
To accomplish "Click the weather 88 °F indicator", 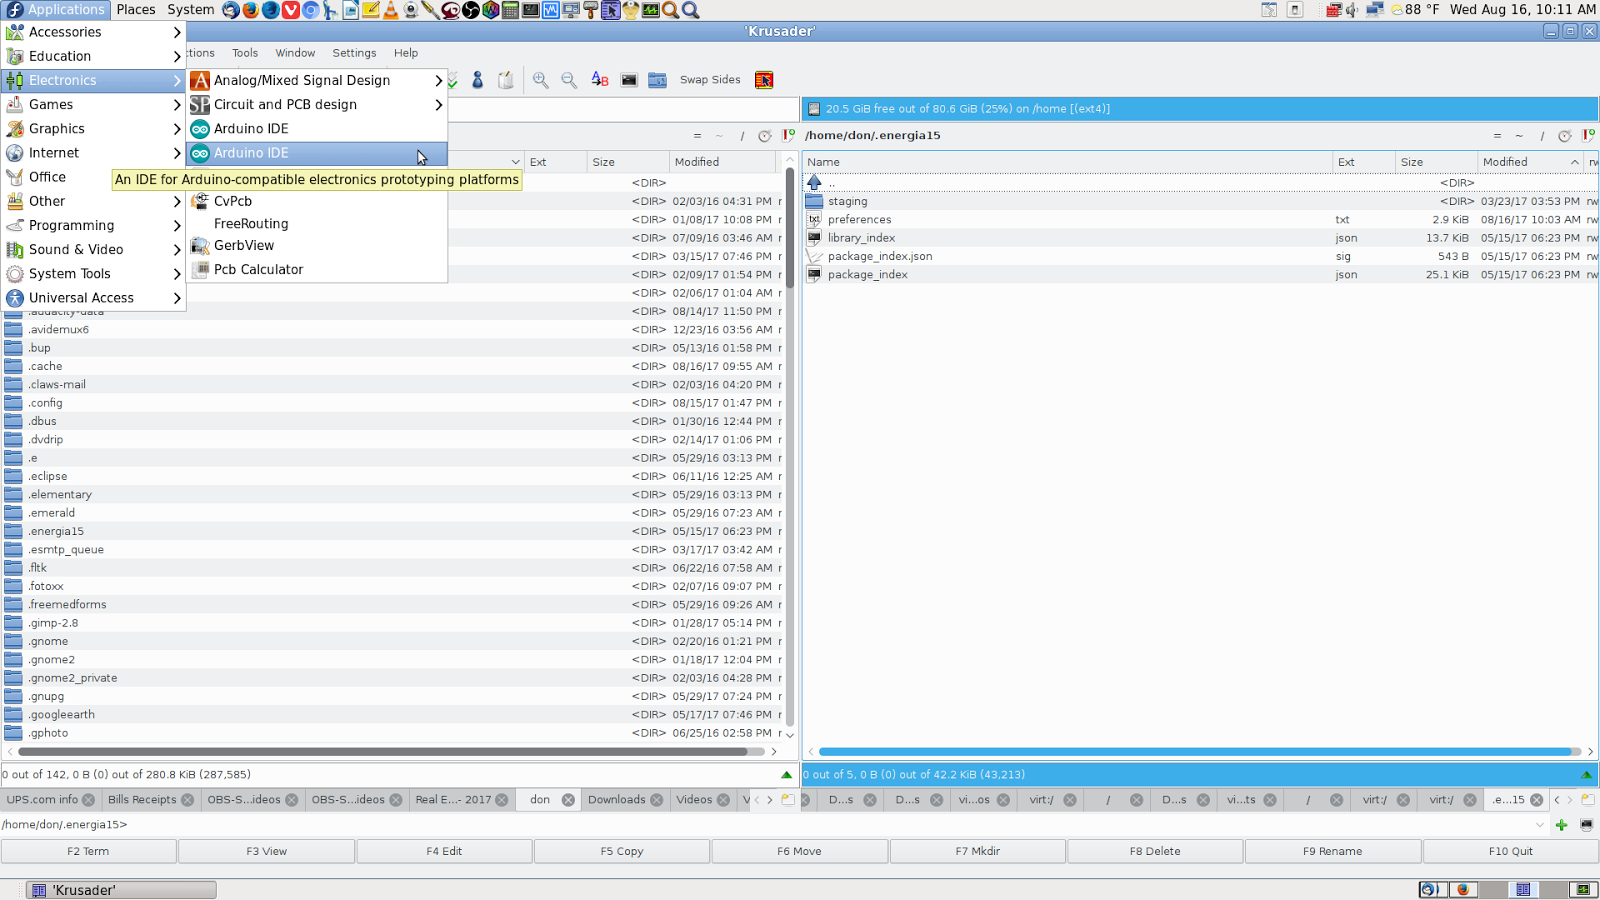I will point(1415,10).
